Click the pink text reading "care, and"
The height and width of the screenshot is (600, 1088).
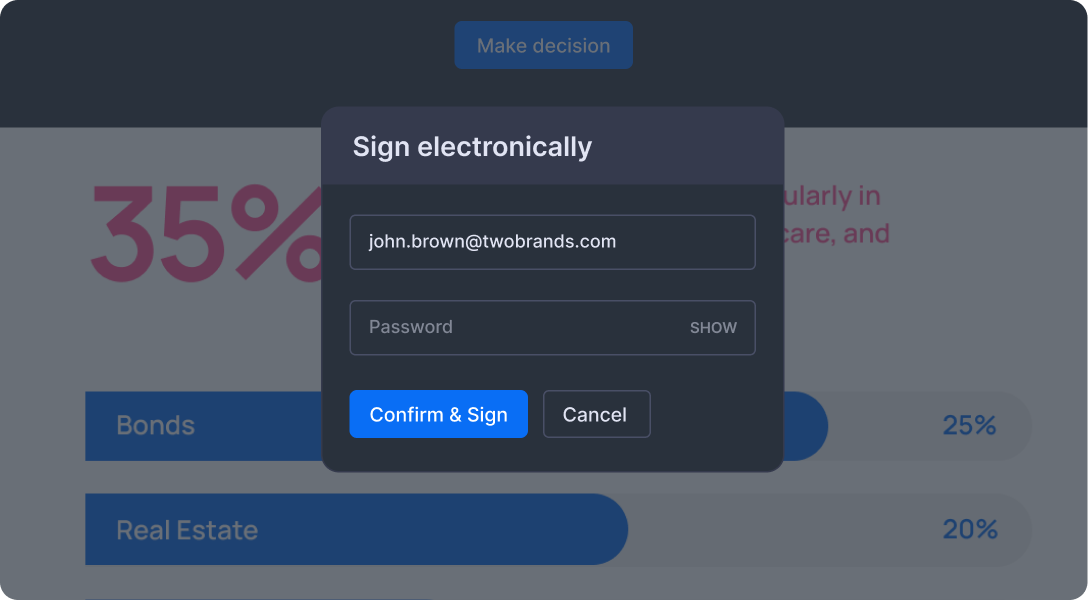[x=837, y=235]
